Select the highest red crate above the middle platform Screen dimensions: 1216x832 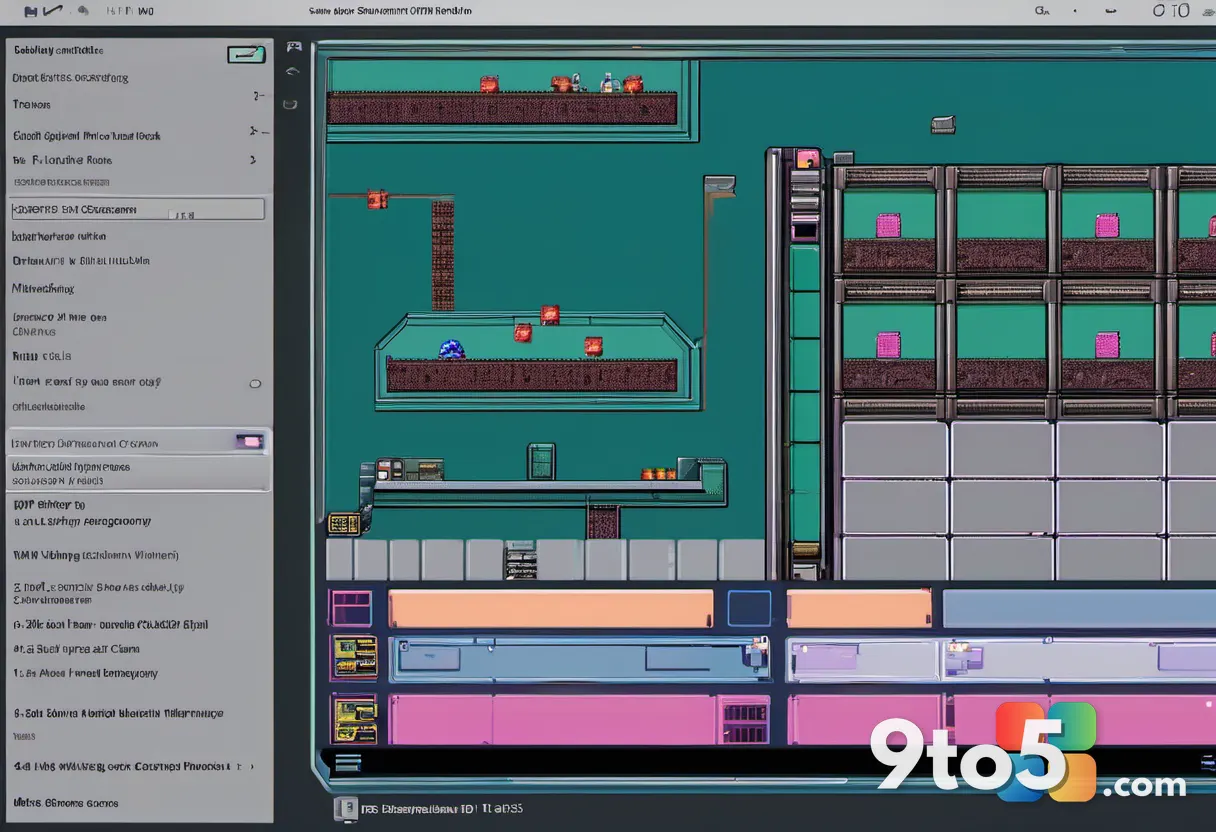(550, 315)
